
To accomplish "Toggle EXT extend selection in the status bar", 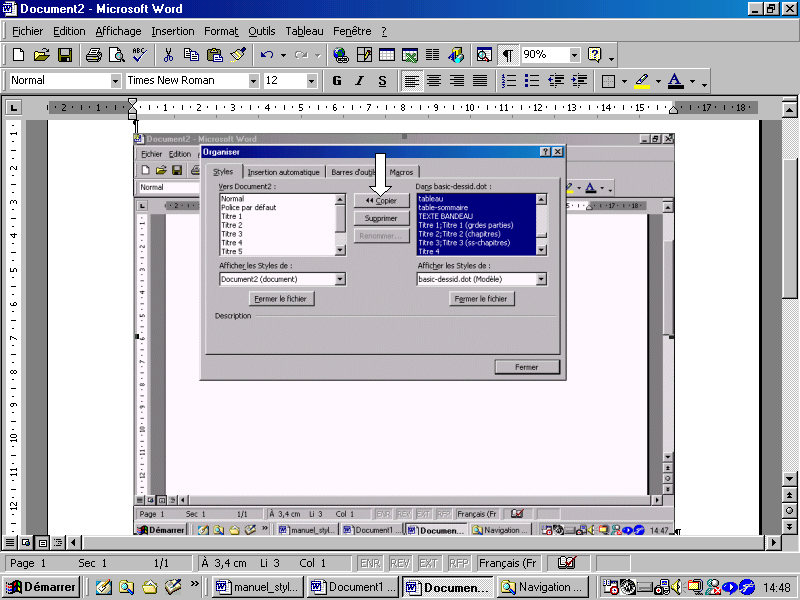I will (x=429, y=563).
